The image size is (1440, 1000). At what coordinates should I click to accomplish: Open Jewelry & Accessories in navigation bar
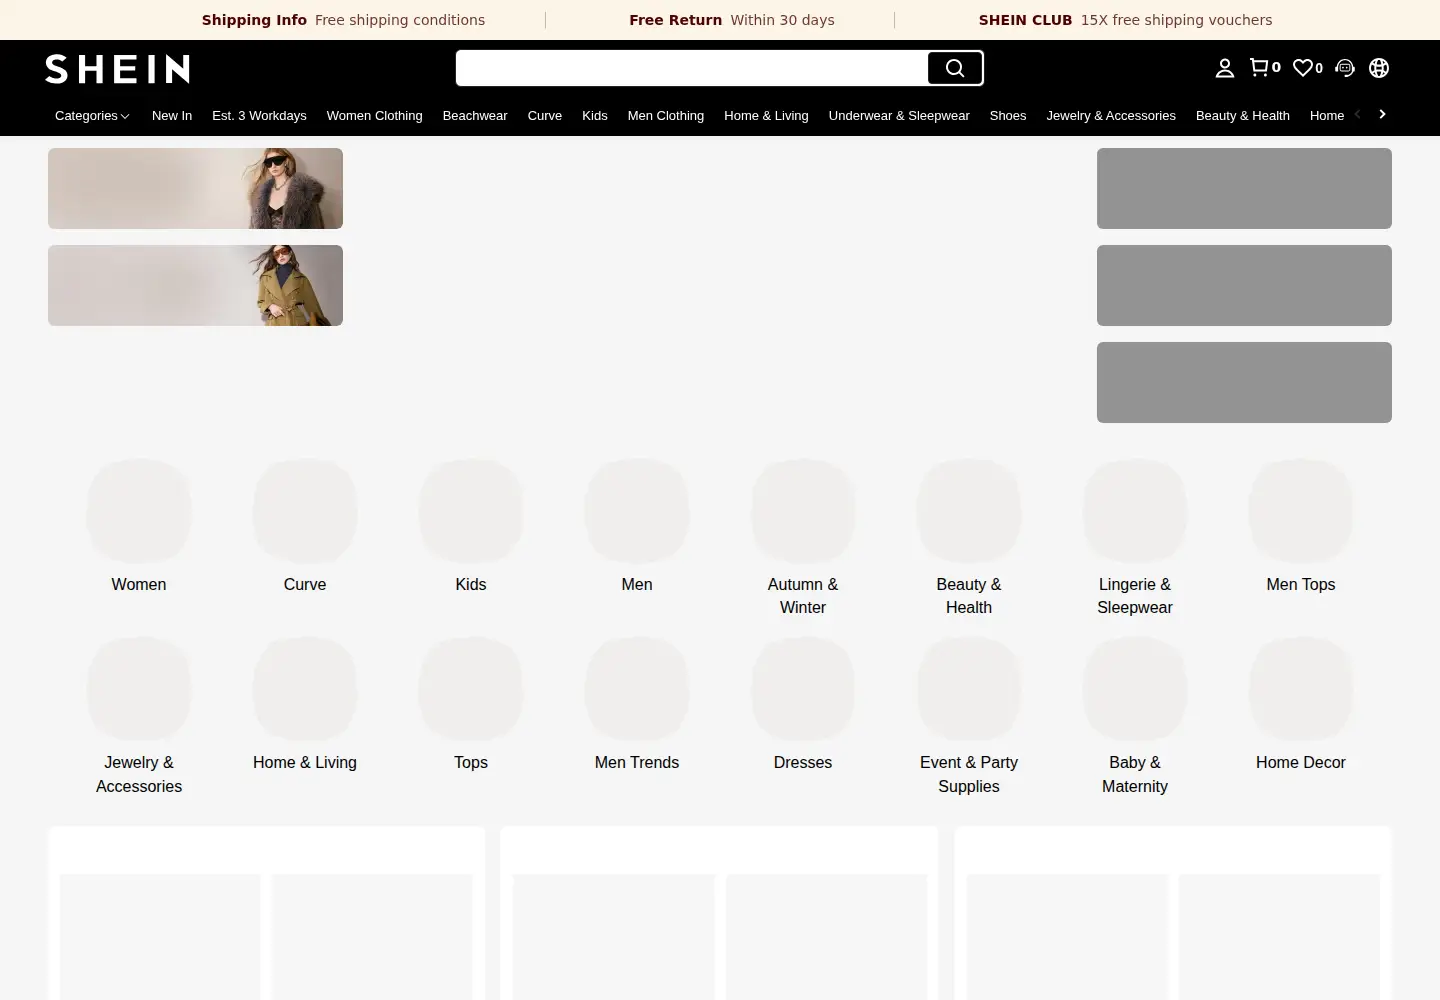[x=1111, y=115]
